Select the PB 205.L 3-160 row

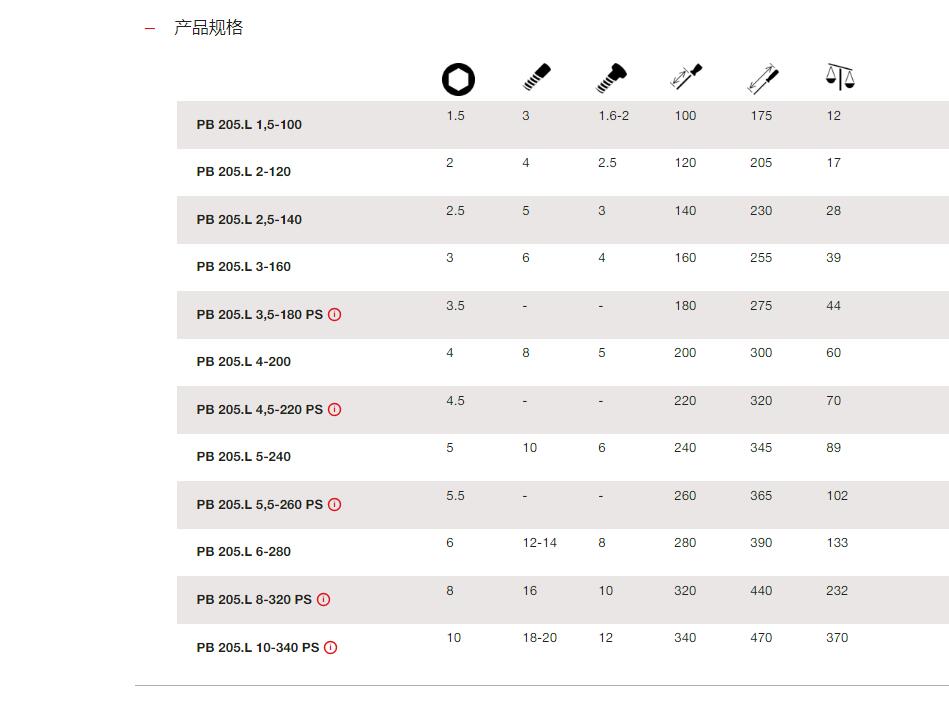point(563,267)
